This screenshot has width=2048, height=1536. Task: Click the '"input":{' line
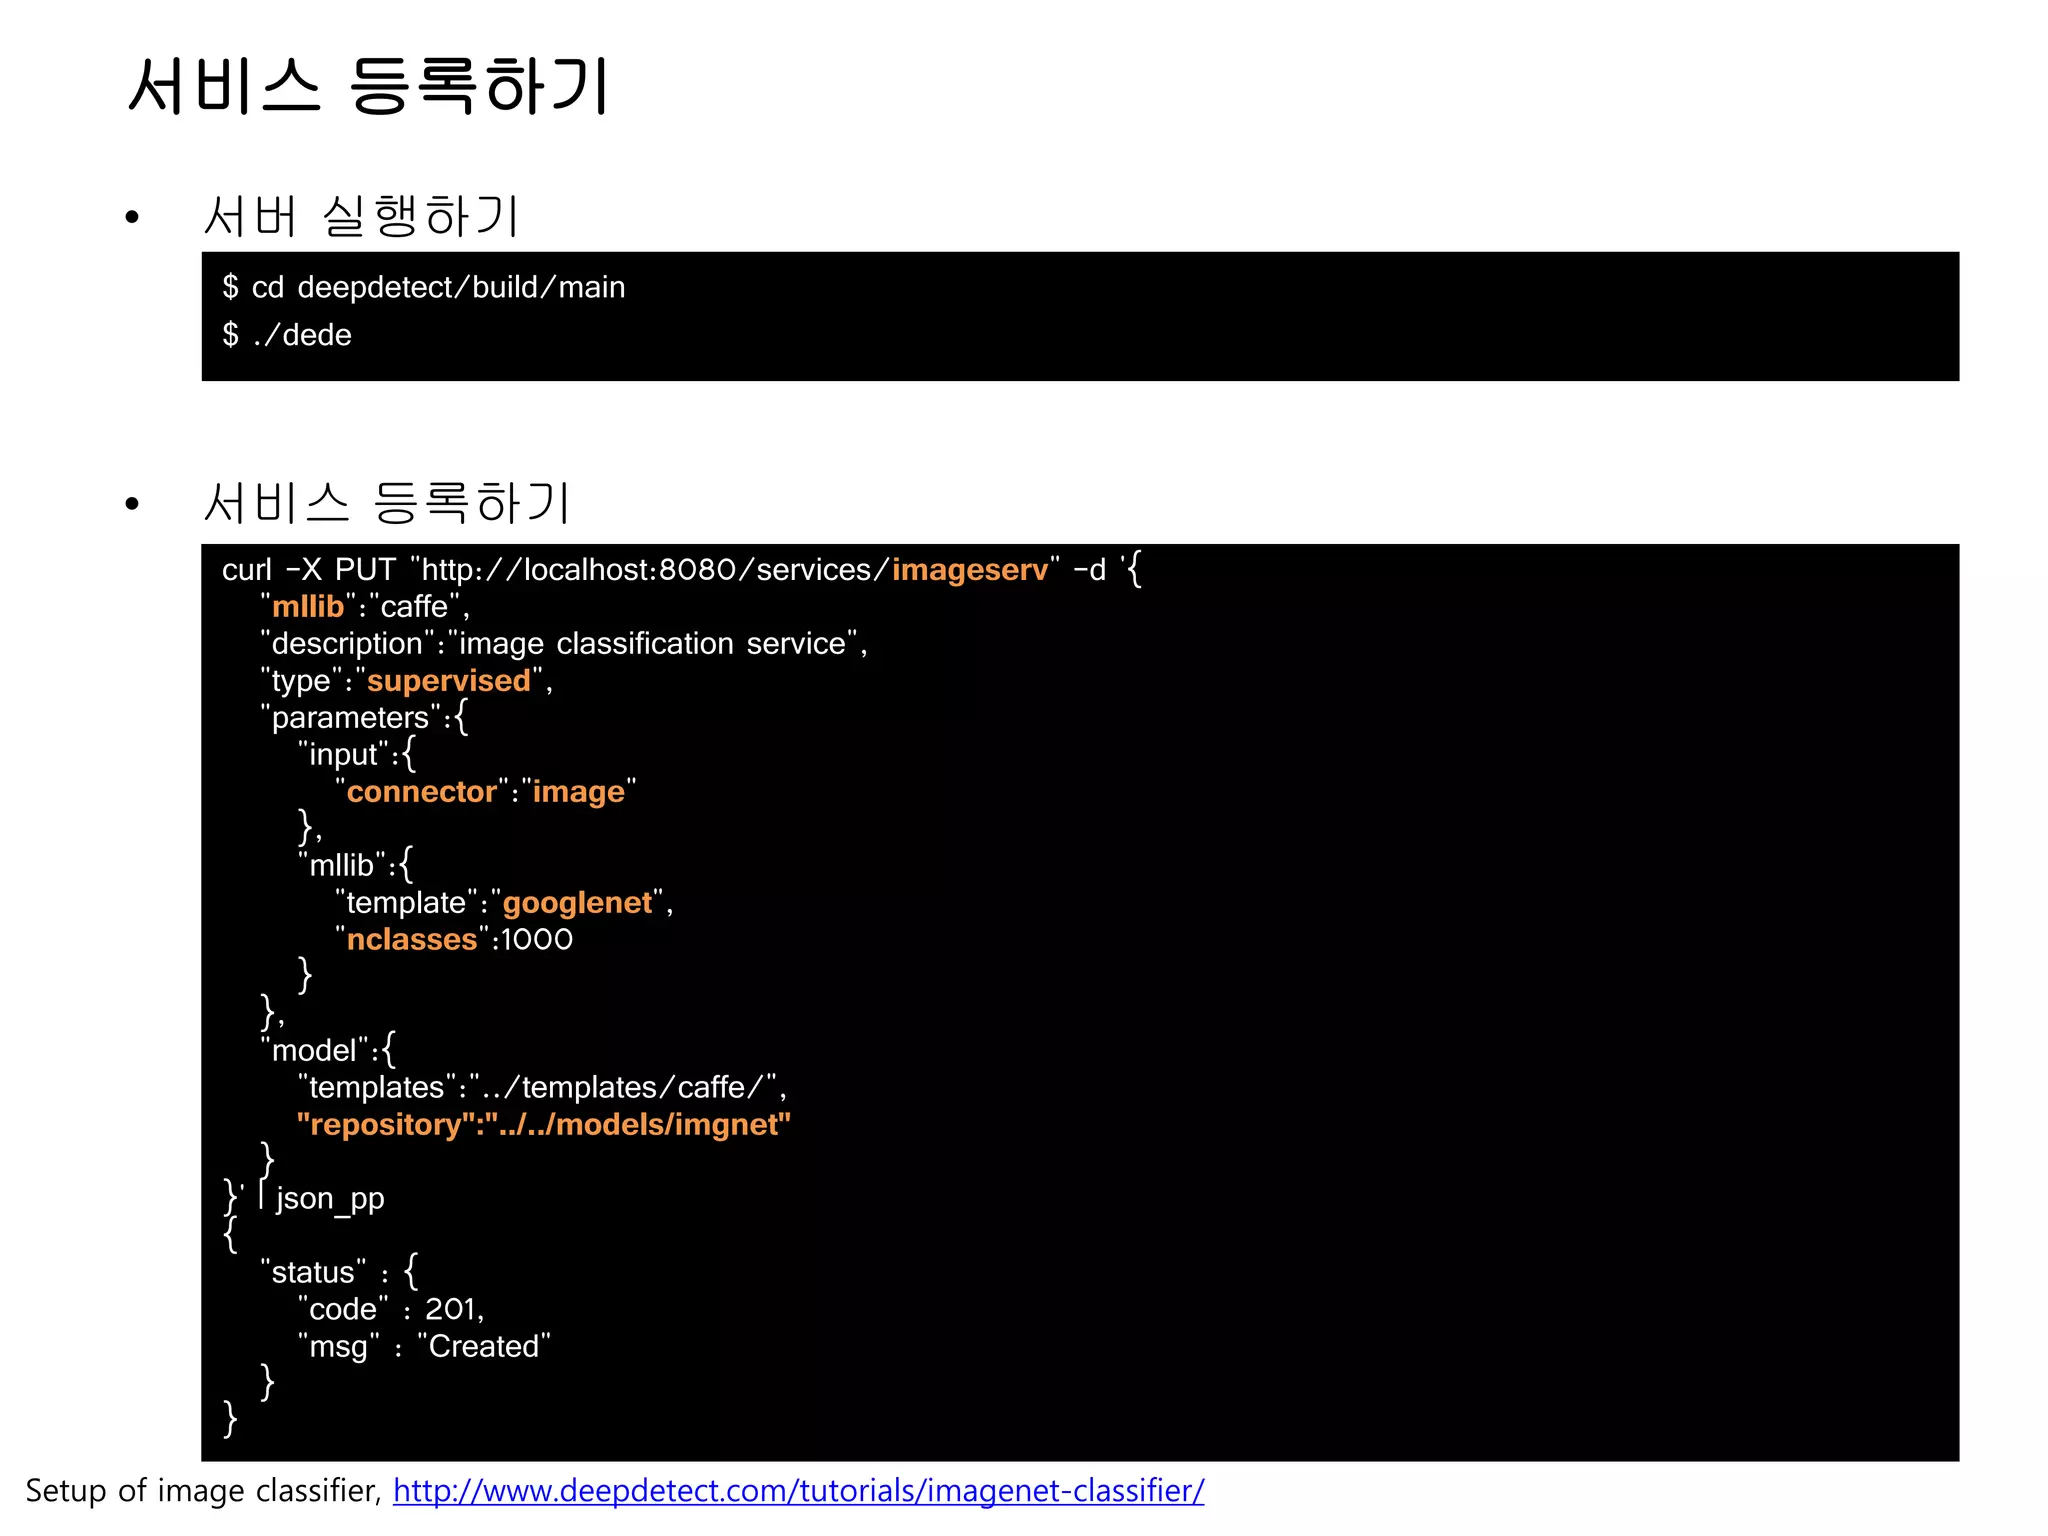tap(356, 754)
